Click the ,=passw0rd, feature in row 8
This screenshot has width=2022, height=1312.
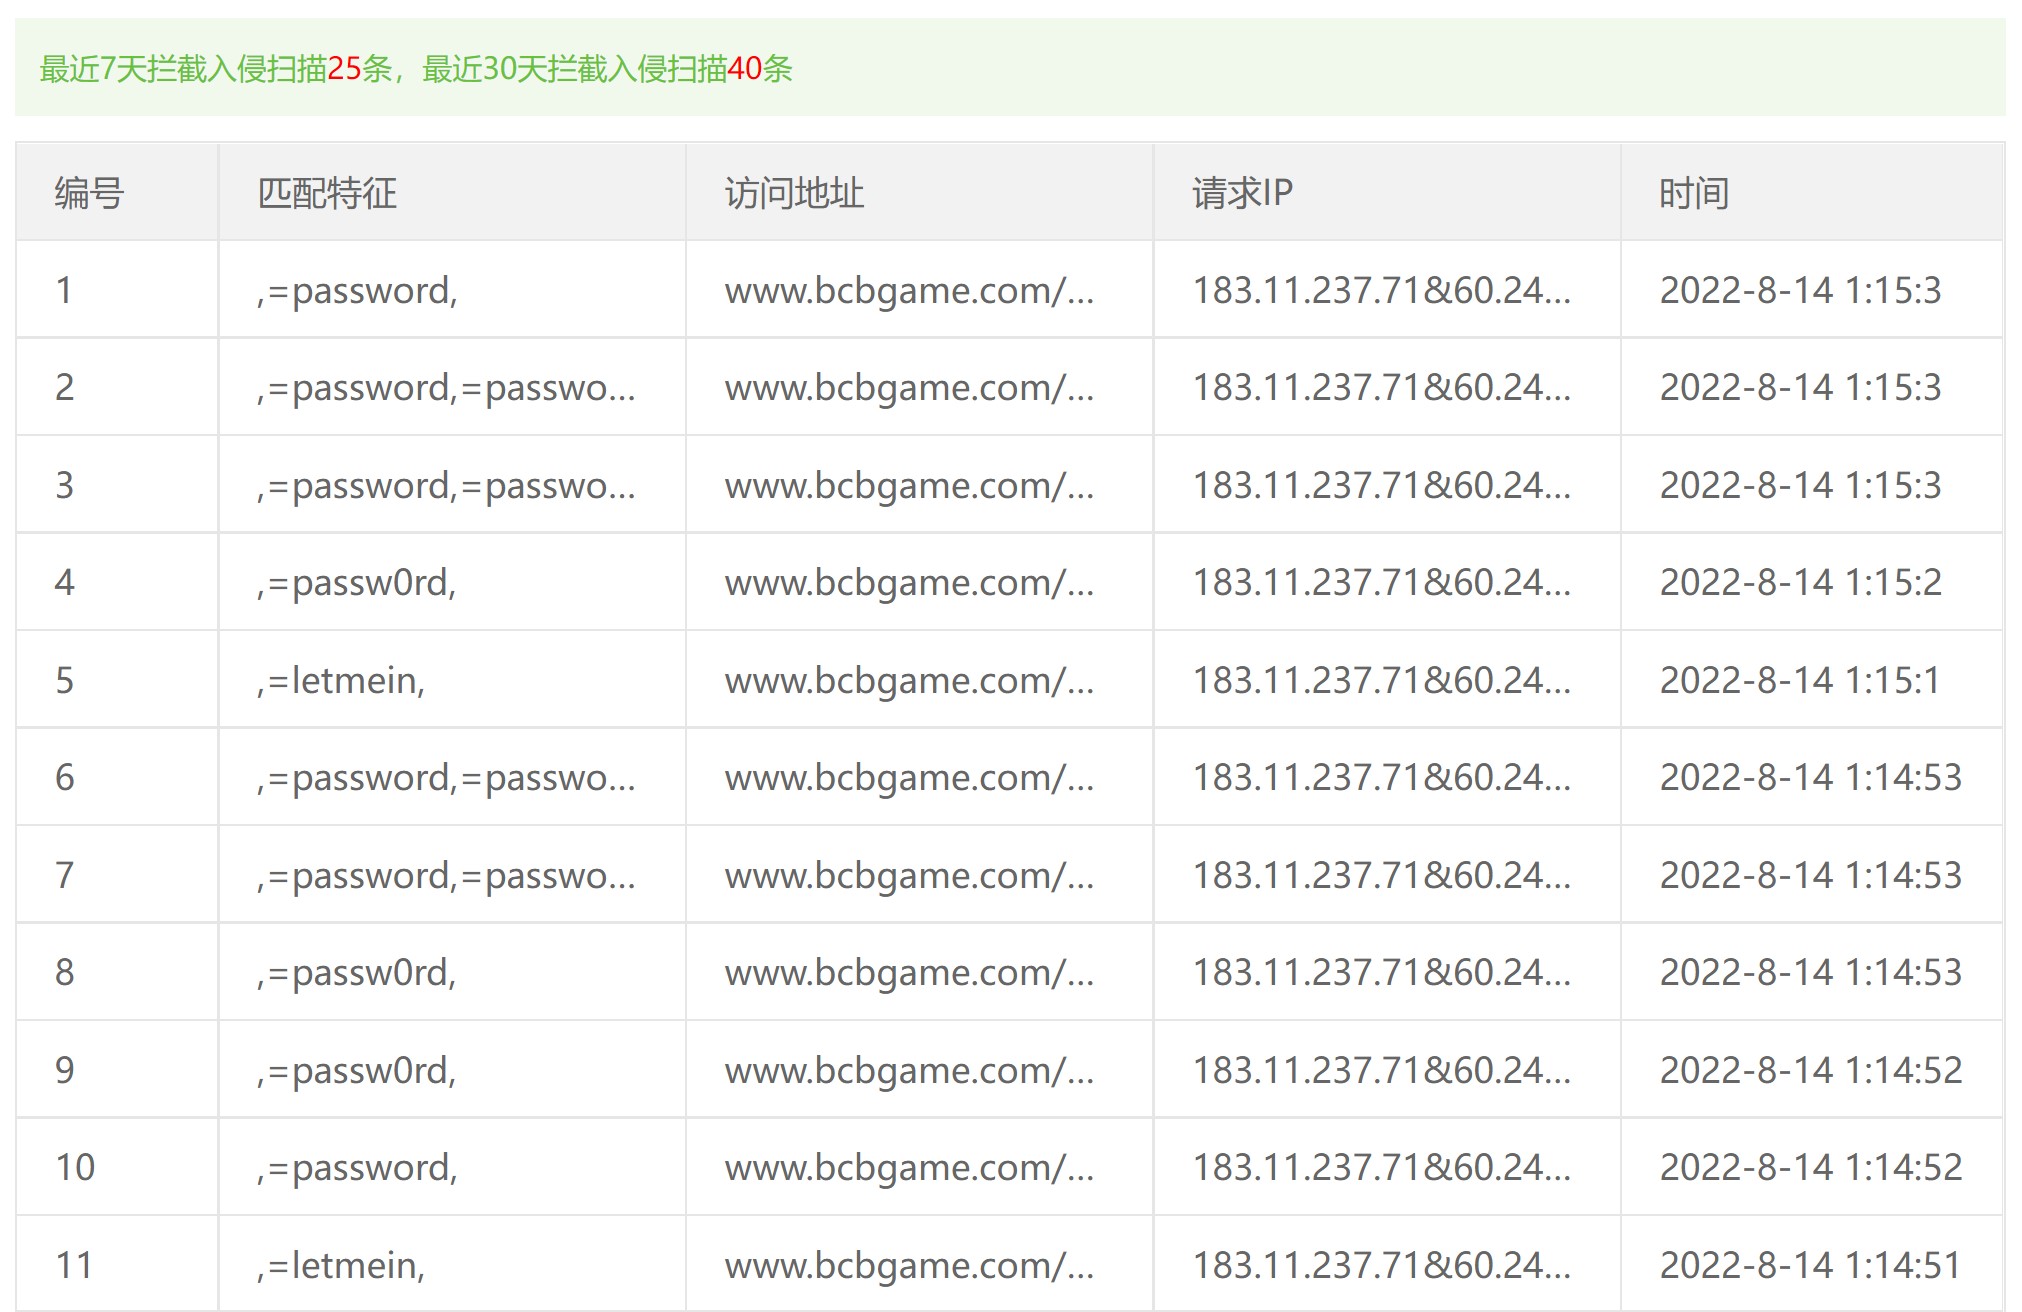(x=357, y=973)
